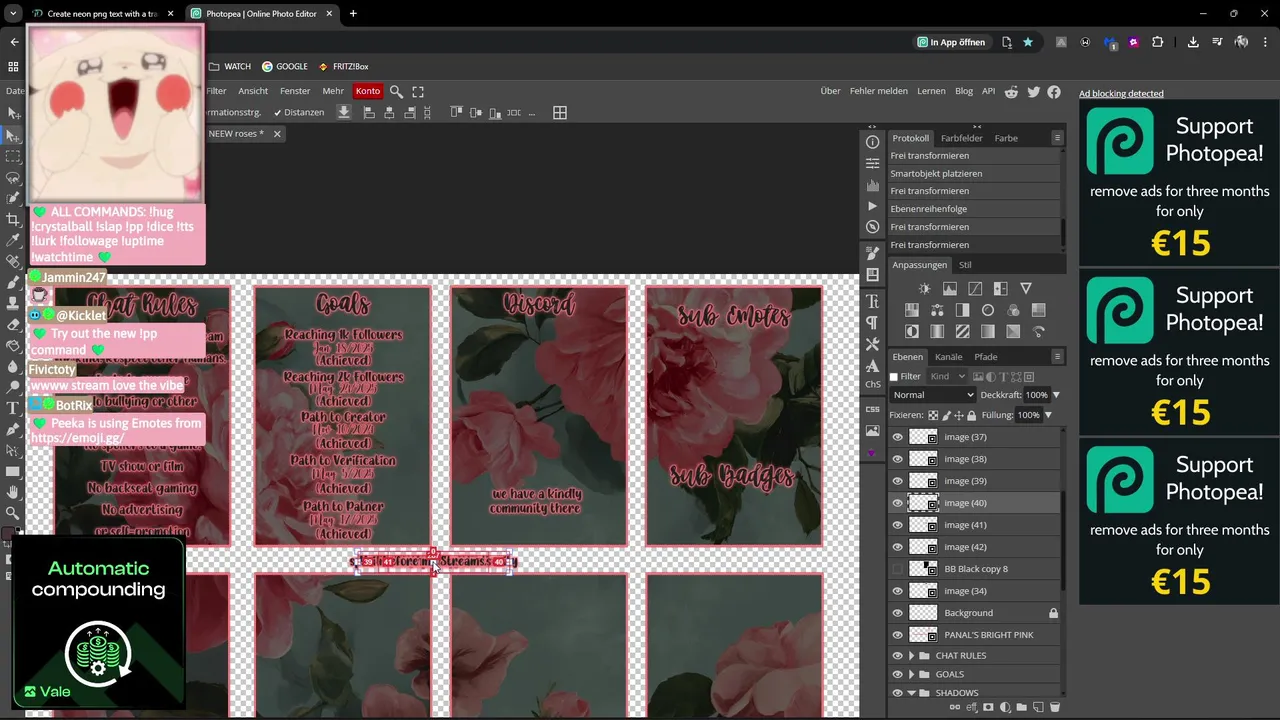Viewport: 1280px width, 720px height.
Task: Open the Character panel icon
Action: coord(872,301)
